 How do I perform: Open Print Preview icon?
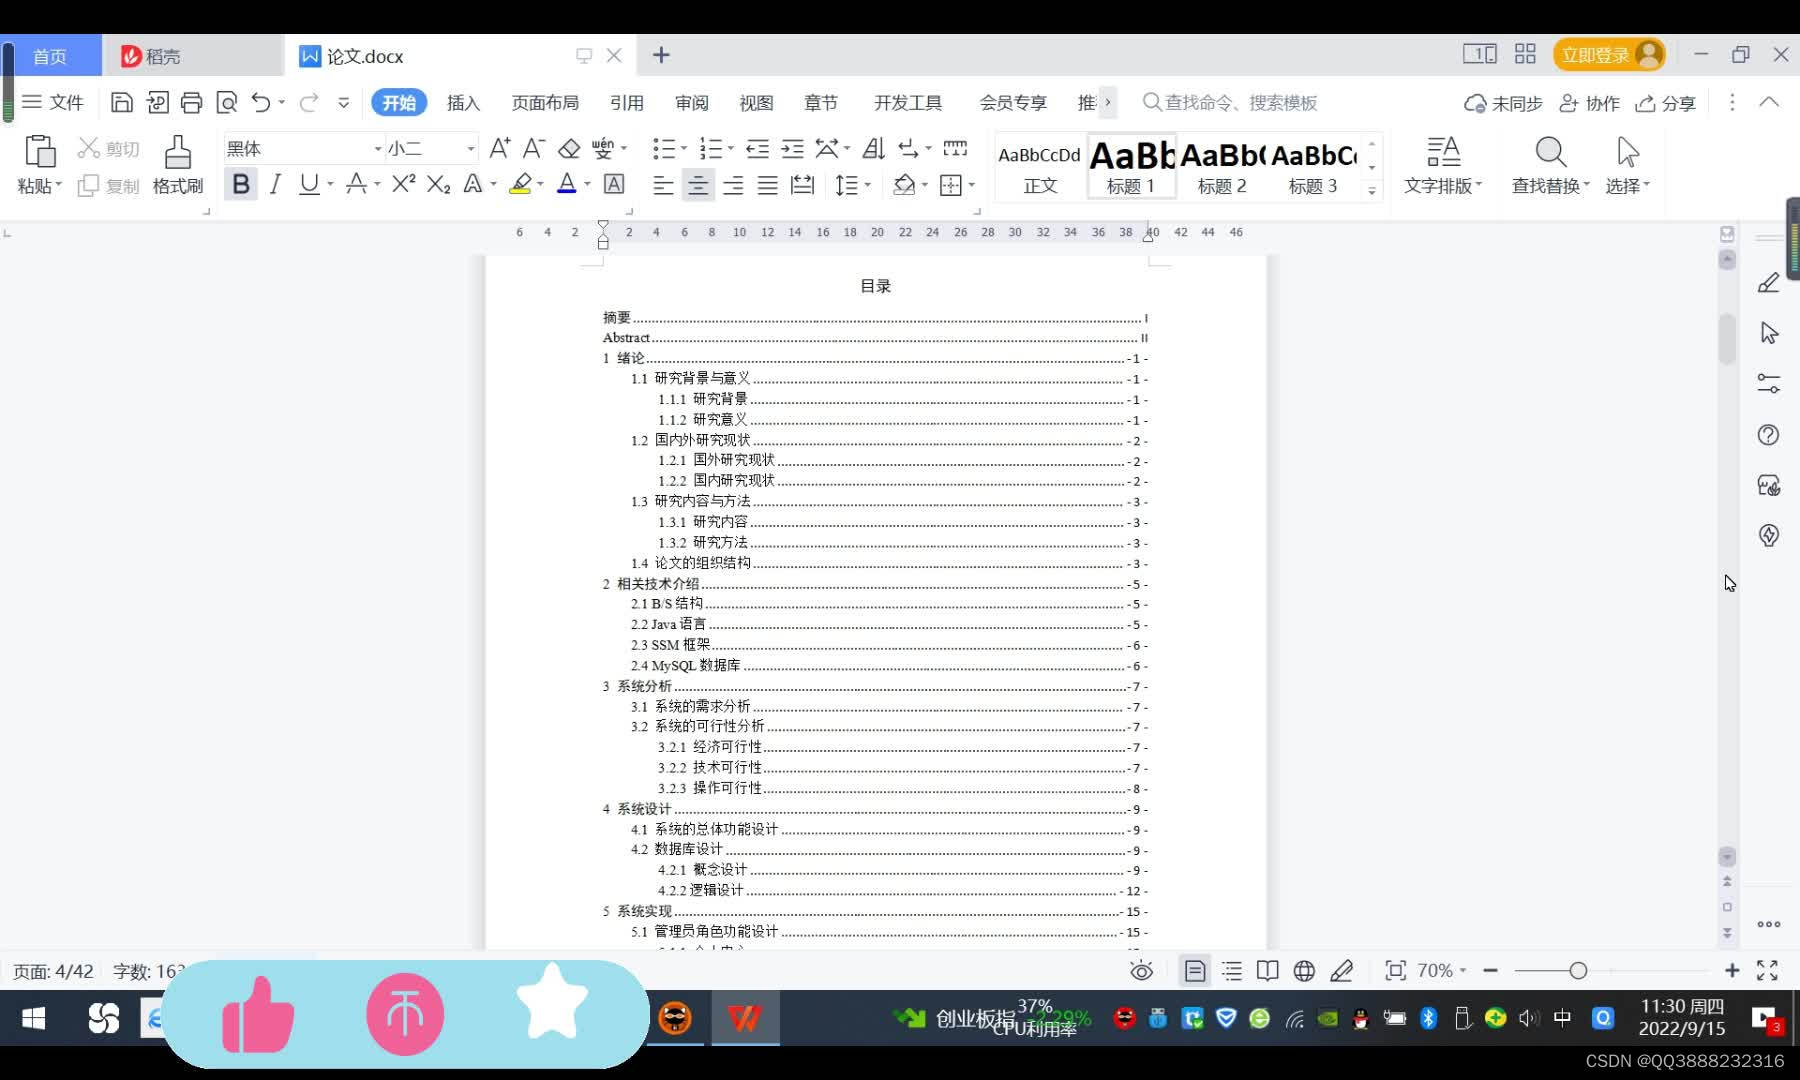(x=227, y=102)
